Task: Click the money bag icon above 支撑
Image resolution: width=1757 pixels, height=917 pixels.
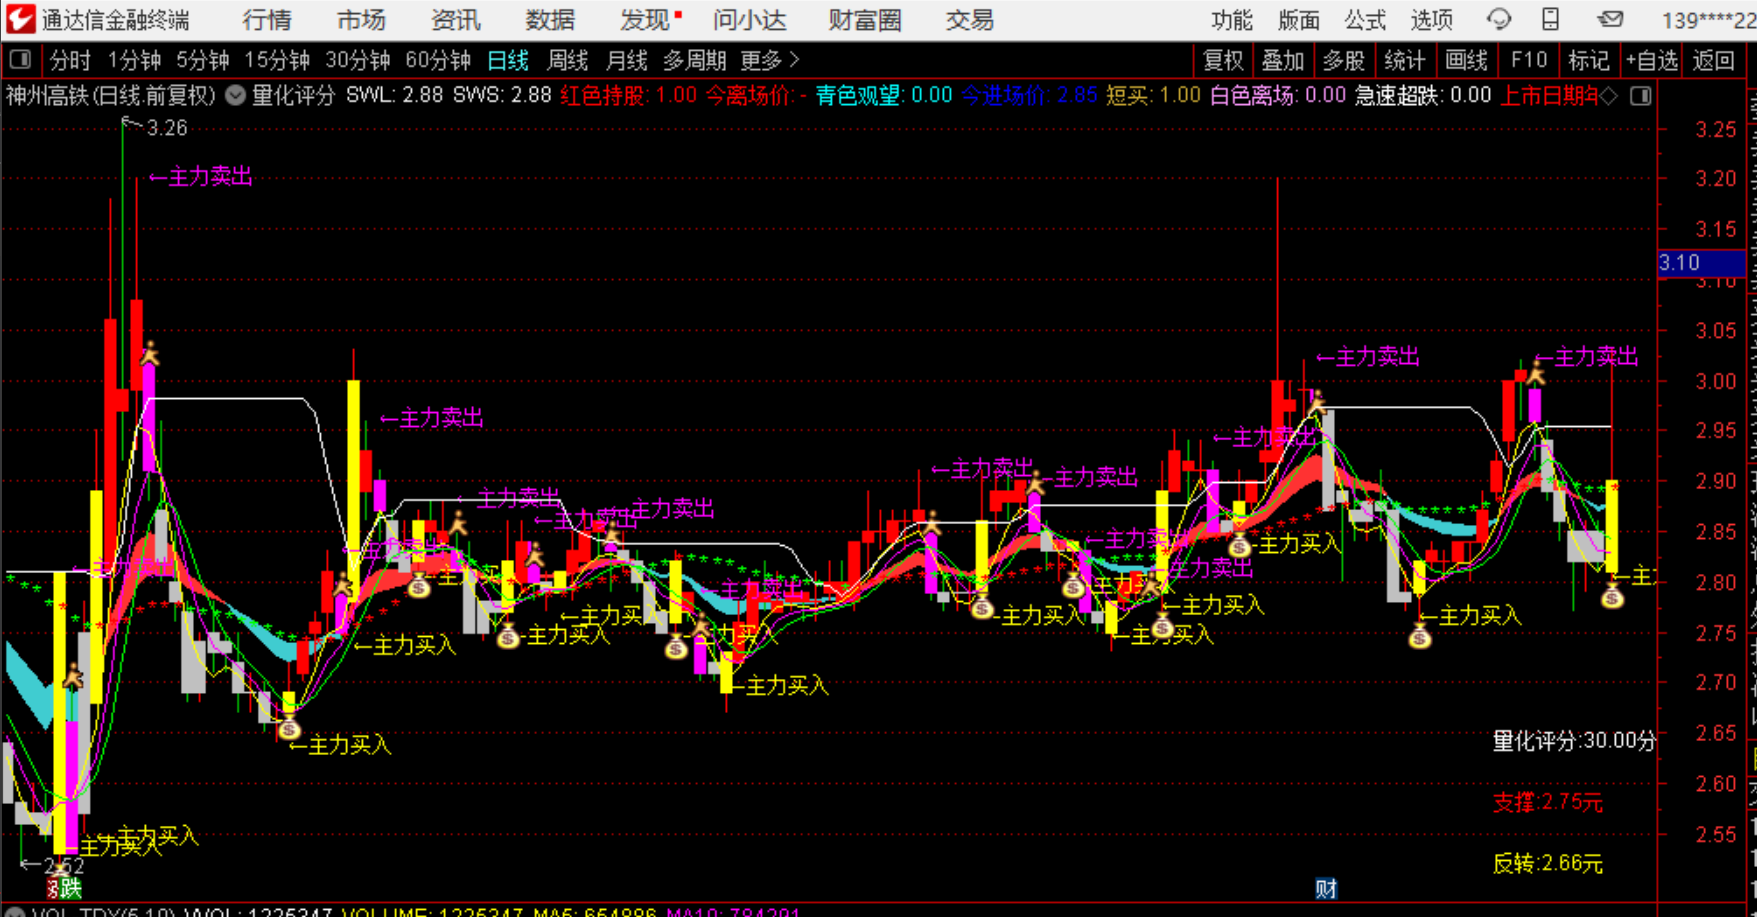Action: pos(1611,598)
